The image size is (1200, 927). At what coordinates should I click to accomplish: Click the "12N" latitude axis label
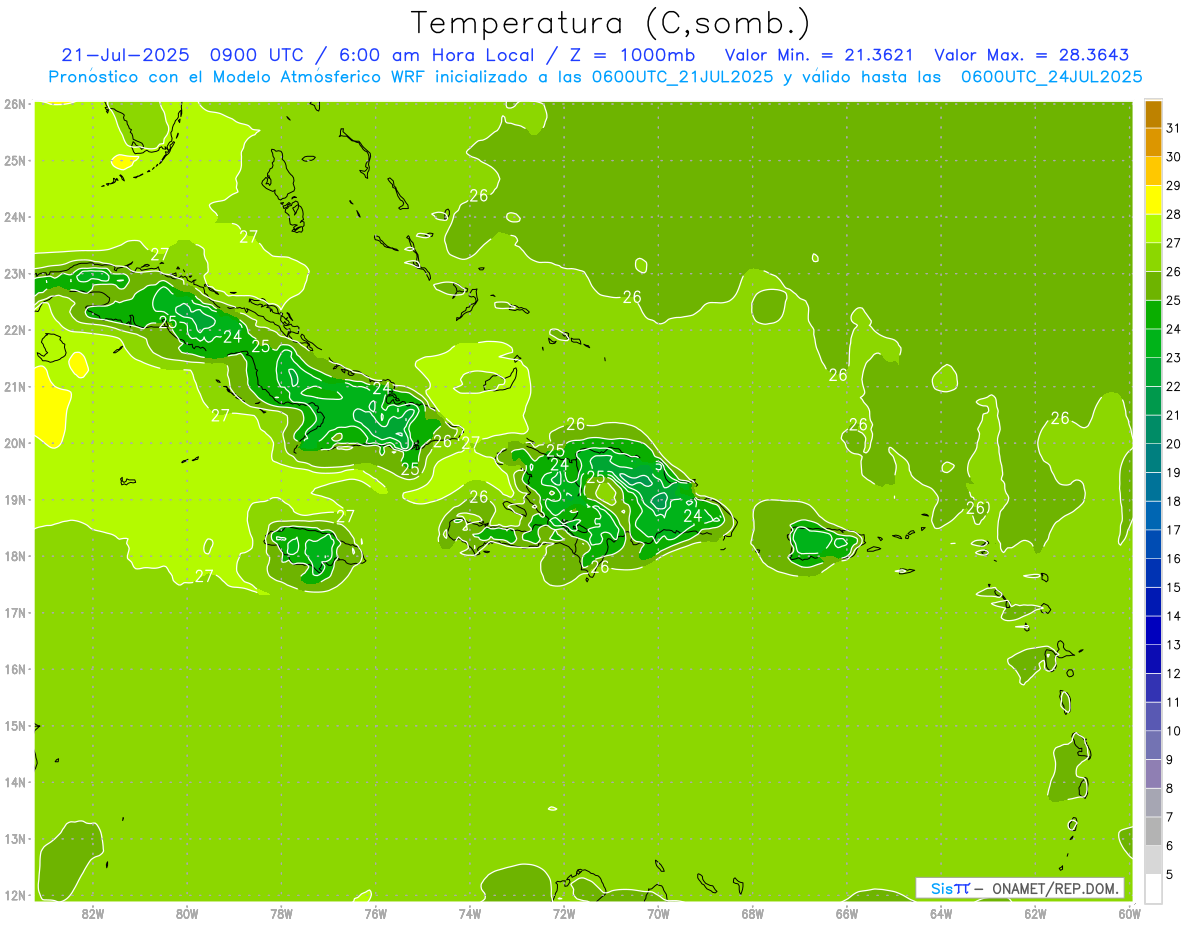(14, 895)
